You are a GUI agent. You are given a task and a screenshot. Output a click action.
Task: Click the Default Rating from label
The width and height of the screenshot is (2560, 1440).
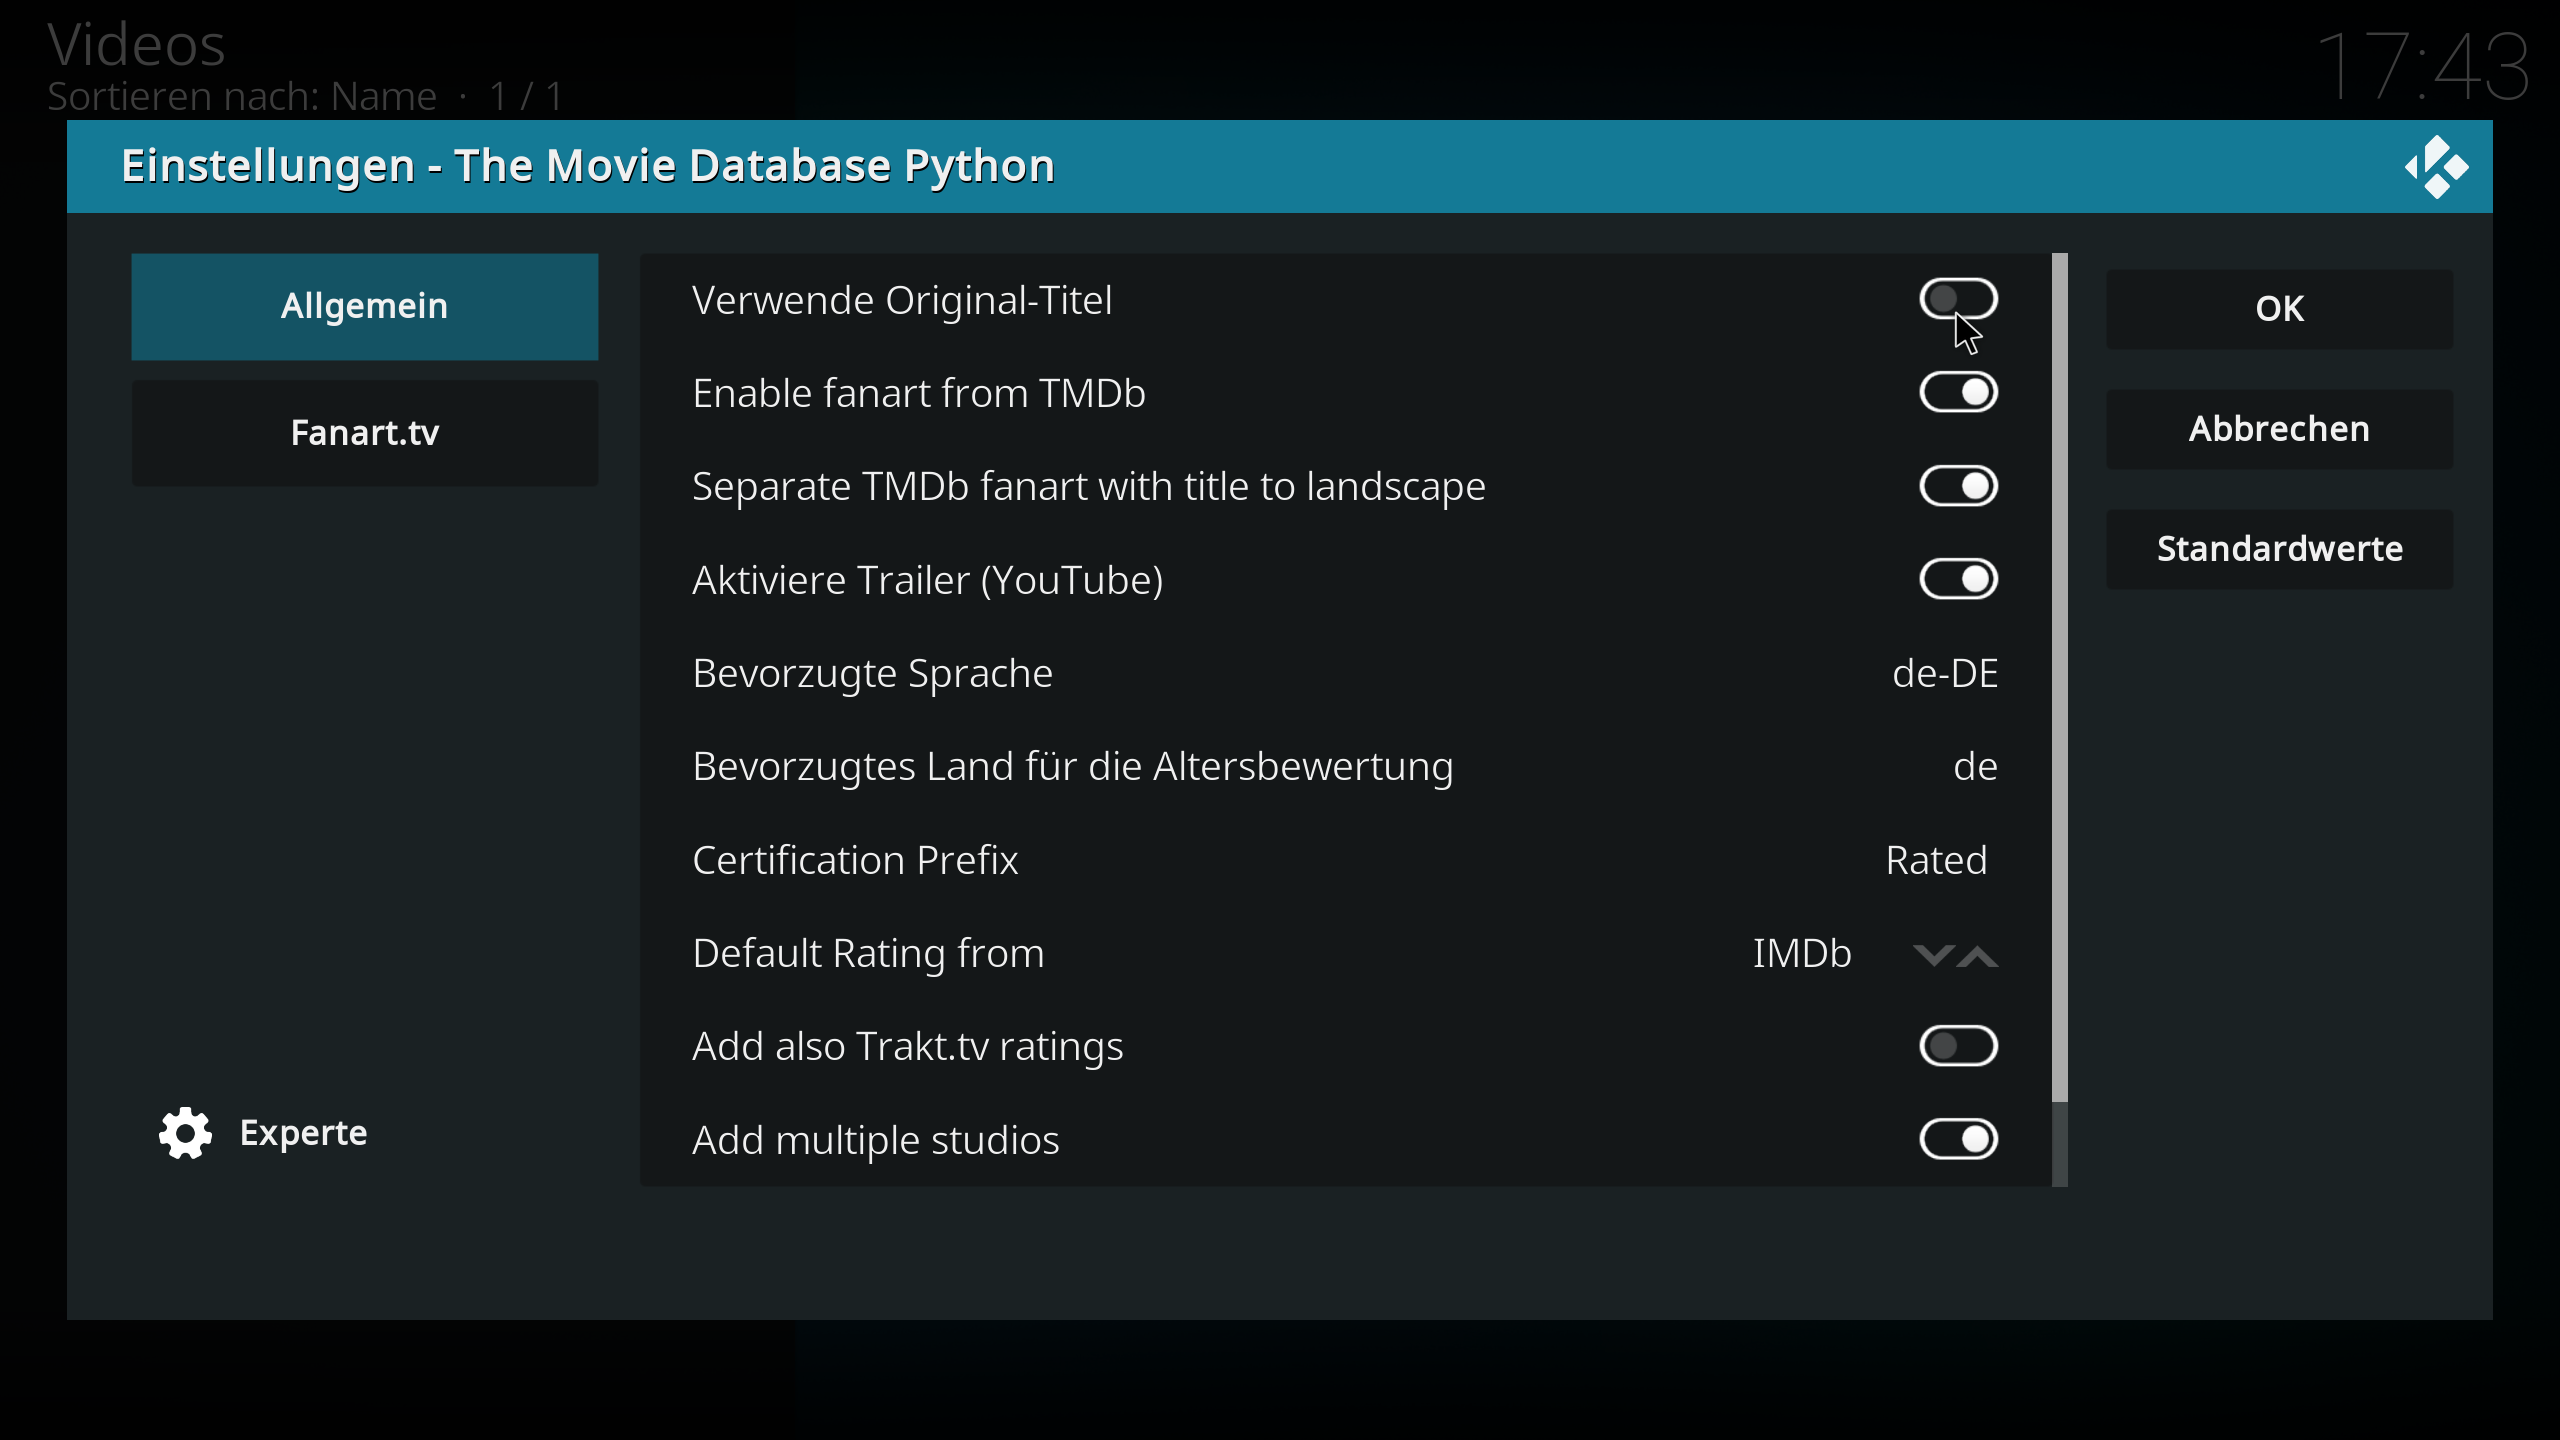coord(868,953)
